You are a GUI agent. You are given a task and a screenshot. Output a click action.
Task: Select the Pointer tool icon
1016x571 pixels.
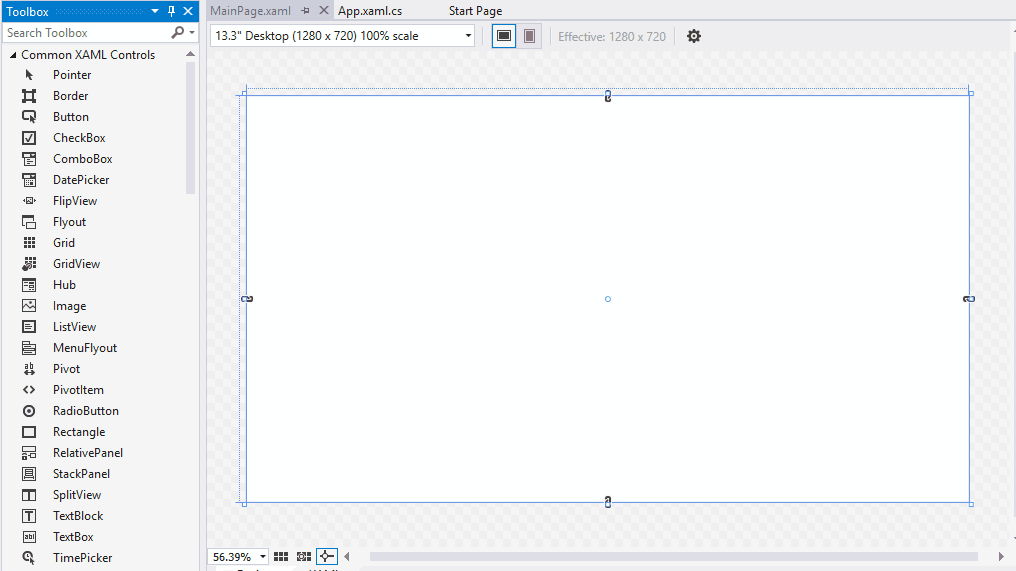(29, 75)
